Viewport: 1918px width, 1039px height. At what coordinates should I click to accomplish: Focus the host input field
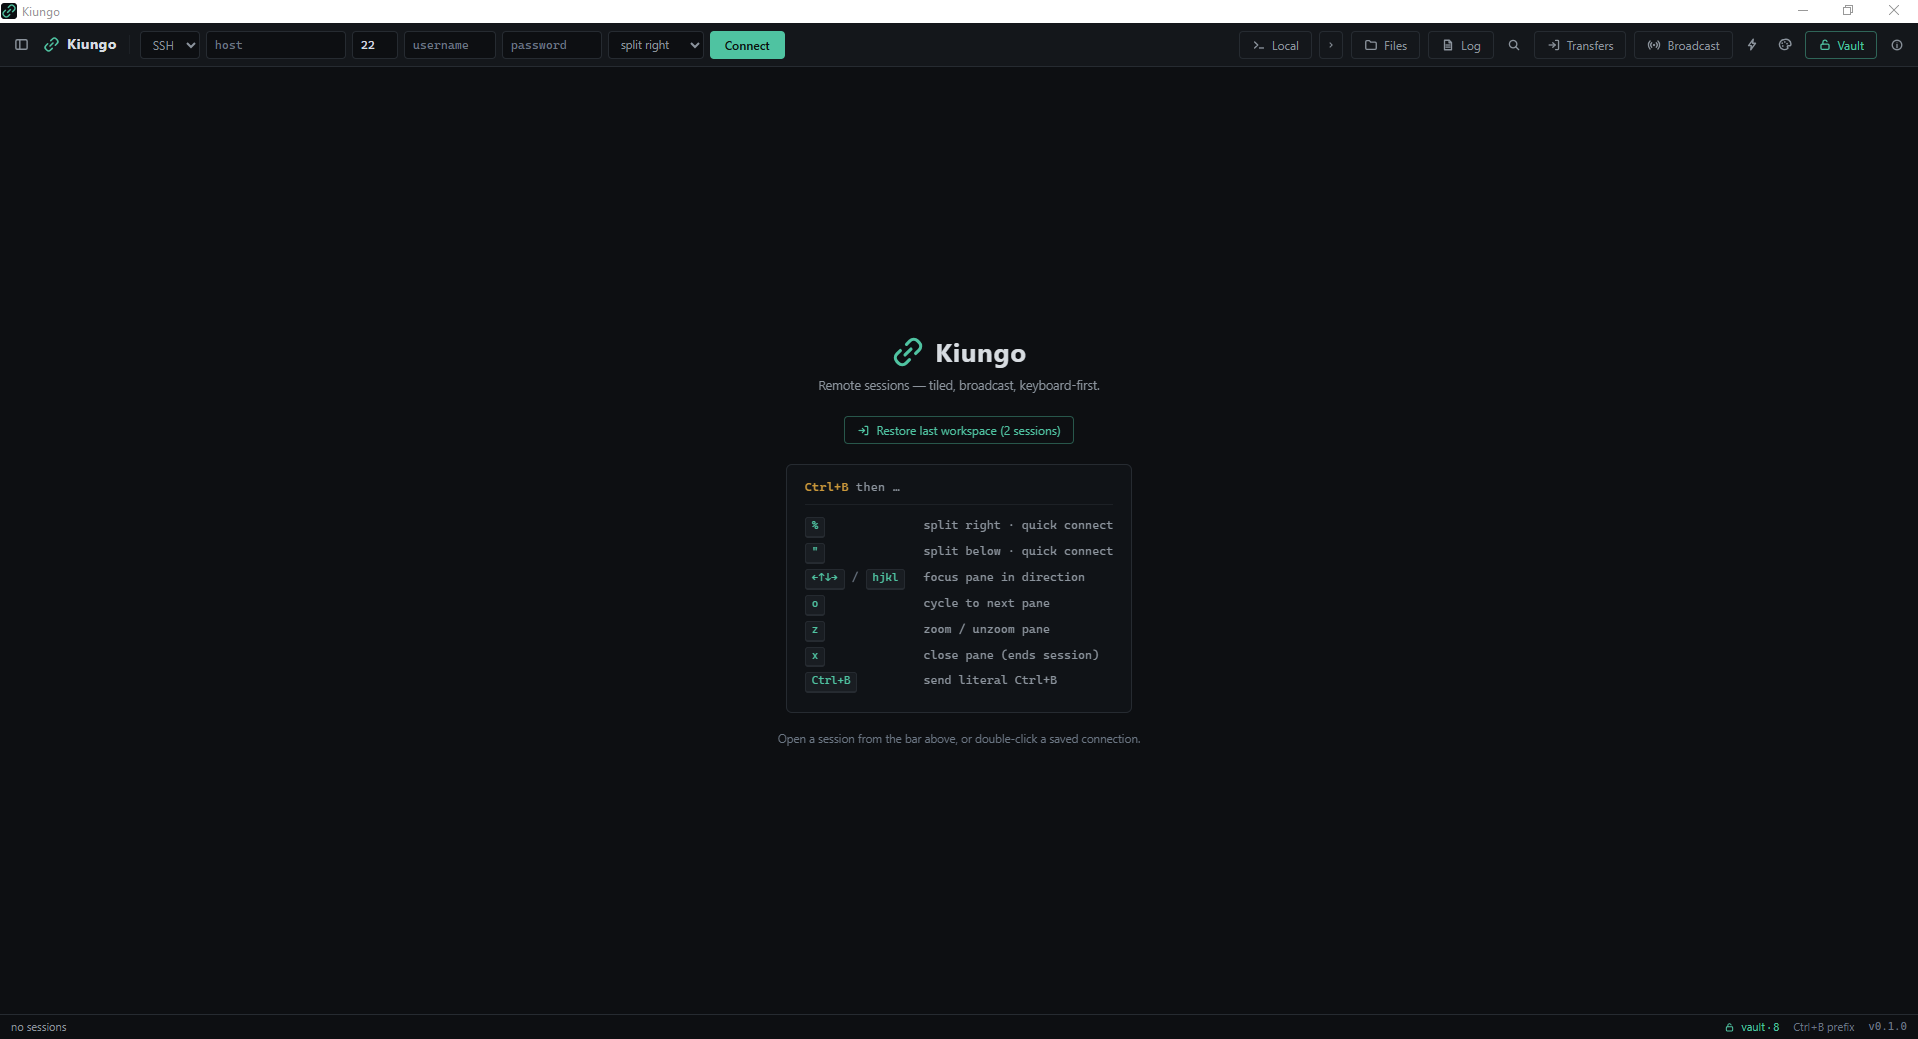[276, 45]
